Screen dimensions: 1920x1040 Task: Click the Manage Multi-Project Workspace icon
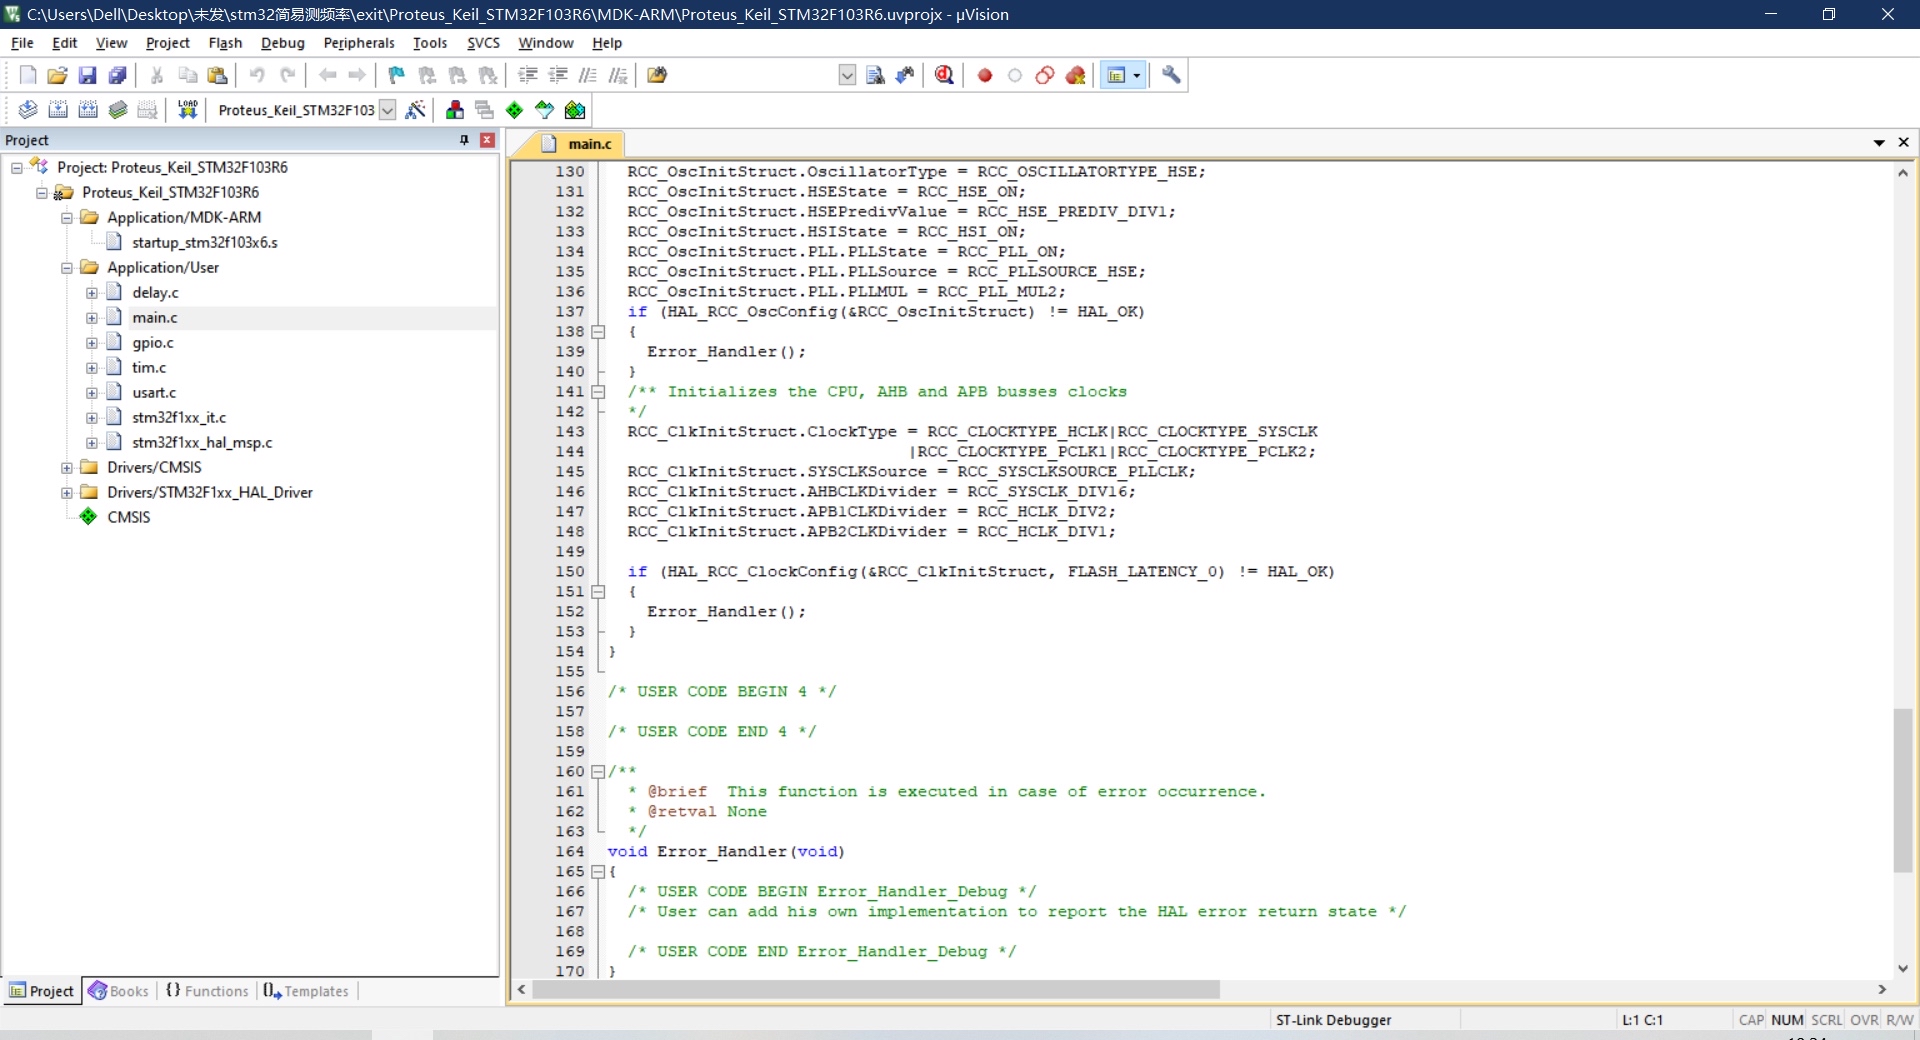(x=485, y=110)
